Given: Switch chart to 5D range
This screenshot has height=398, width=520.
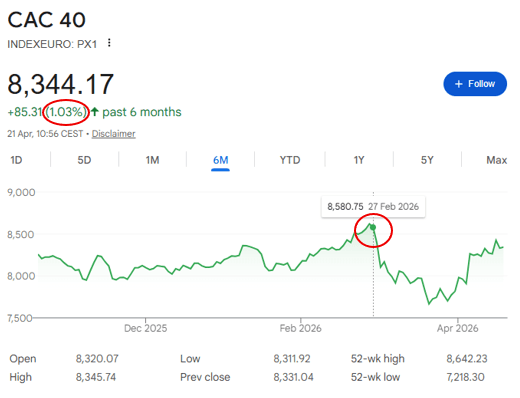Looking at the screenshot, I should 84,160.
